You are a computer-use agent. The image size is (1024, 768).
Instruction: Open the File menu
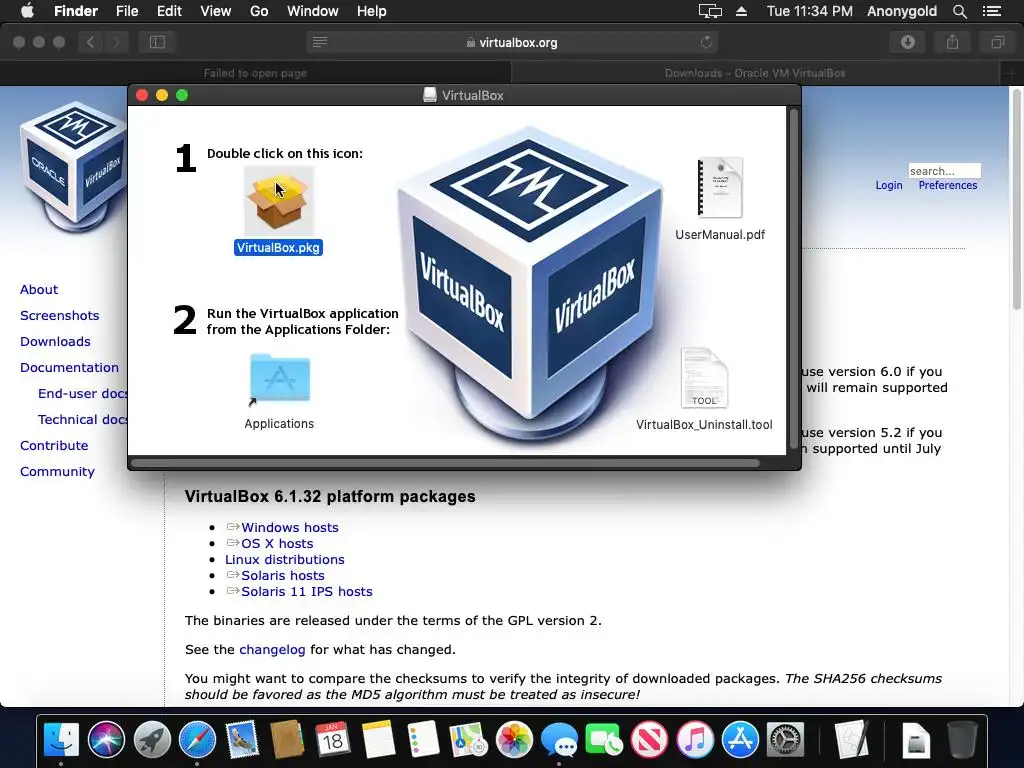[x=127, y=11]
